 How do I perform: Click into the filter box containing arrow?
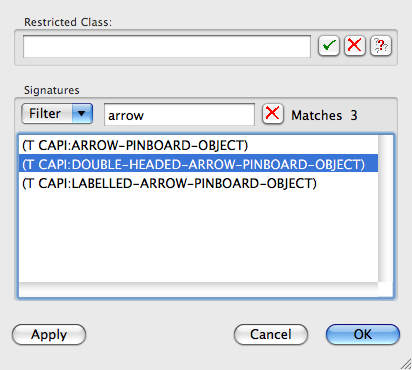point(179,115)
